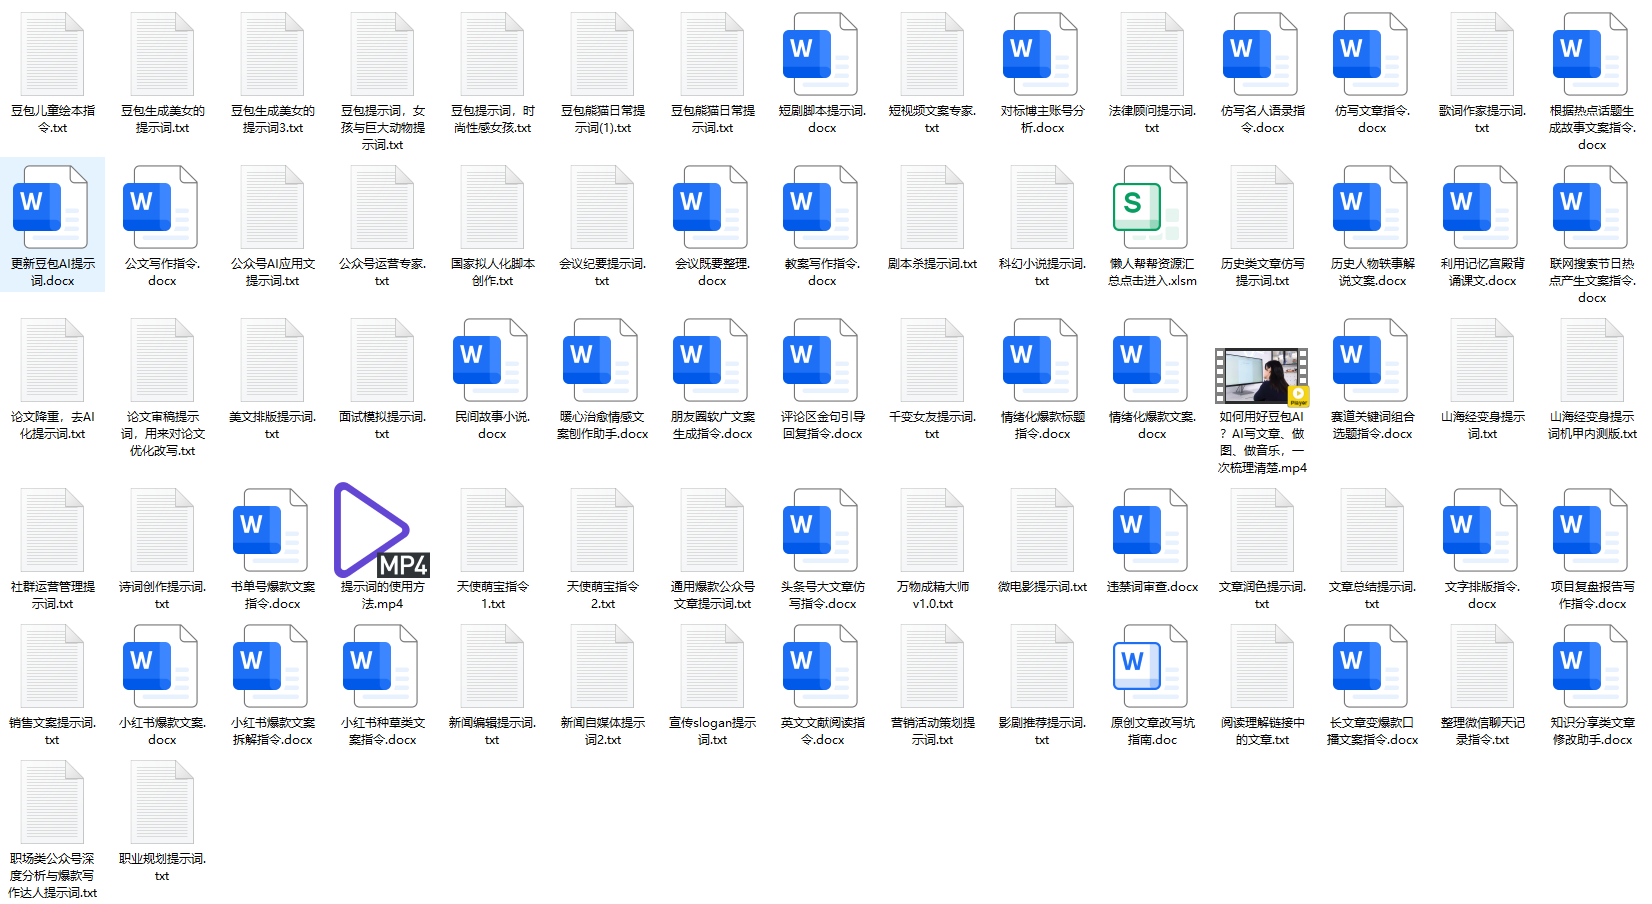This screenshot has width=1652, height=904.
Task: Click the 项目复盘报告写作指令.docx file
Action: point(1591,531)
